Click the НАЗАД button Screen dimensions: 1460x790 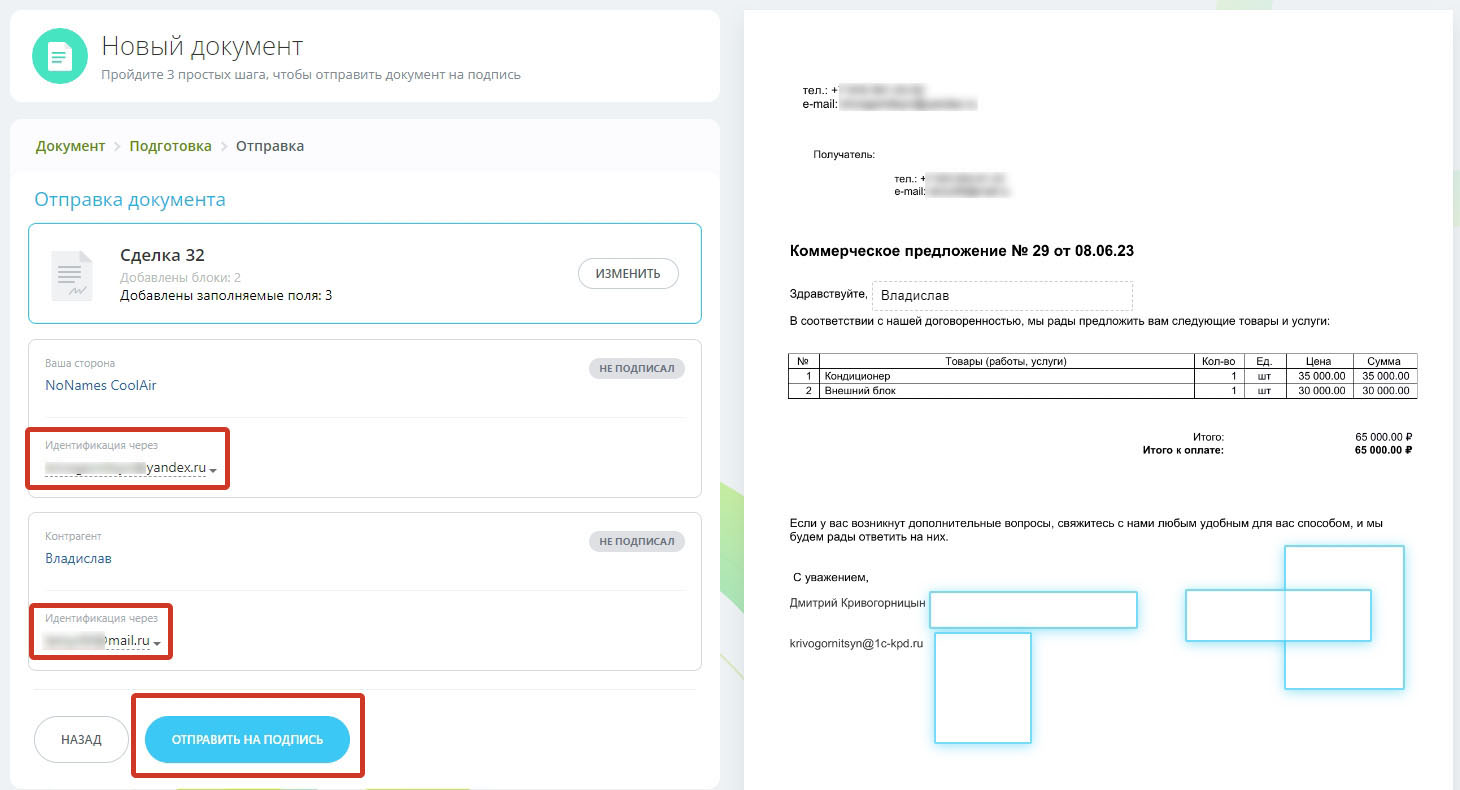pos(80,739)
